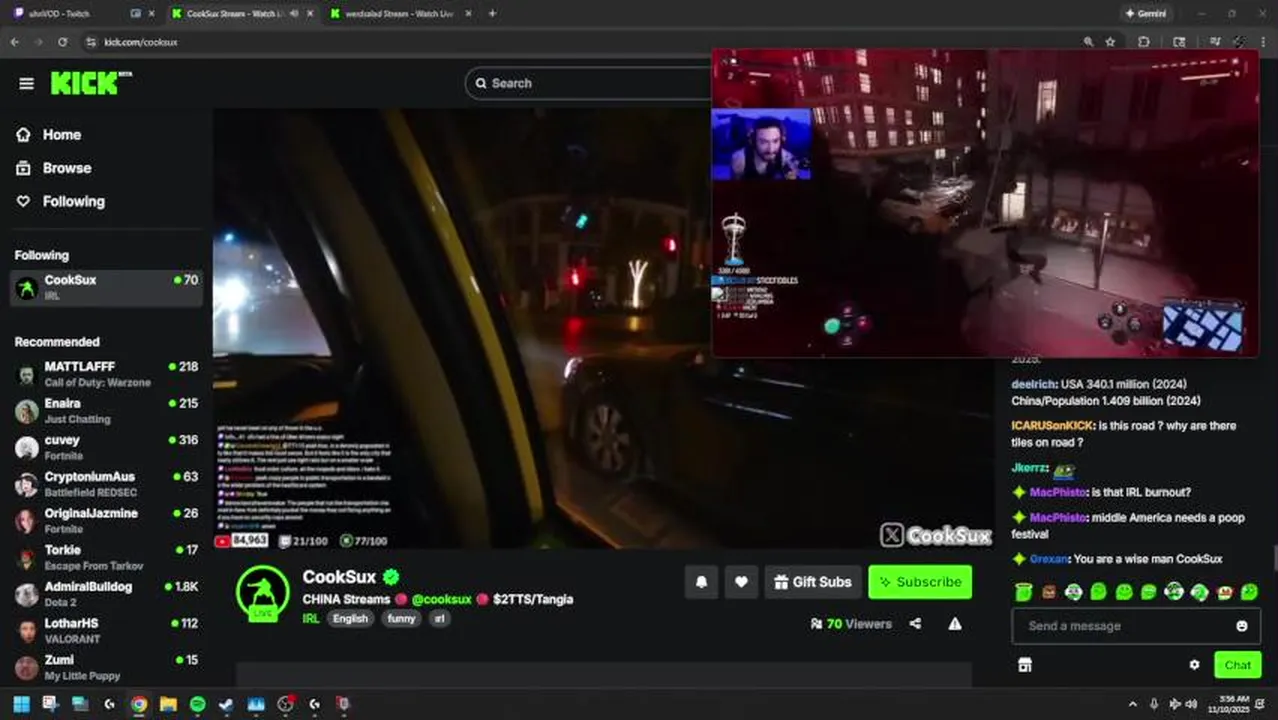Open recommended channel Zumi
Image resolution: width=1278 pixels, height=720 pixels.
coord(106,667)
